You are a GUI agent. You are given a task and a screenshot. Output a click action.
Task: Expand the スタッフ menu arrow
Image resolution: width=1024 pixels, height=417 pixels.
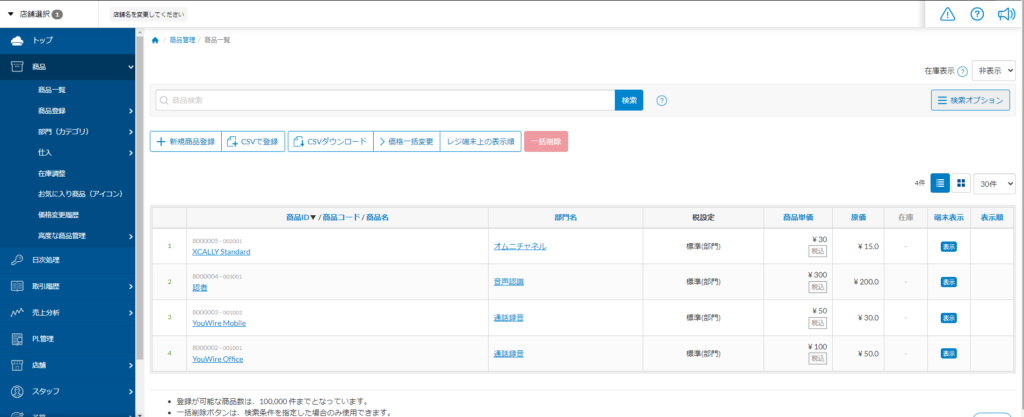131,391
